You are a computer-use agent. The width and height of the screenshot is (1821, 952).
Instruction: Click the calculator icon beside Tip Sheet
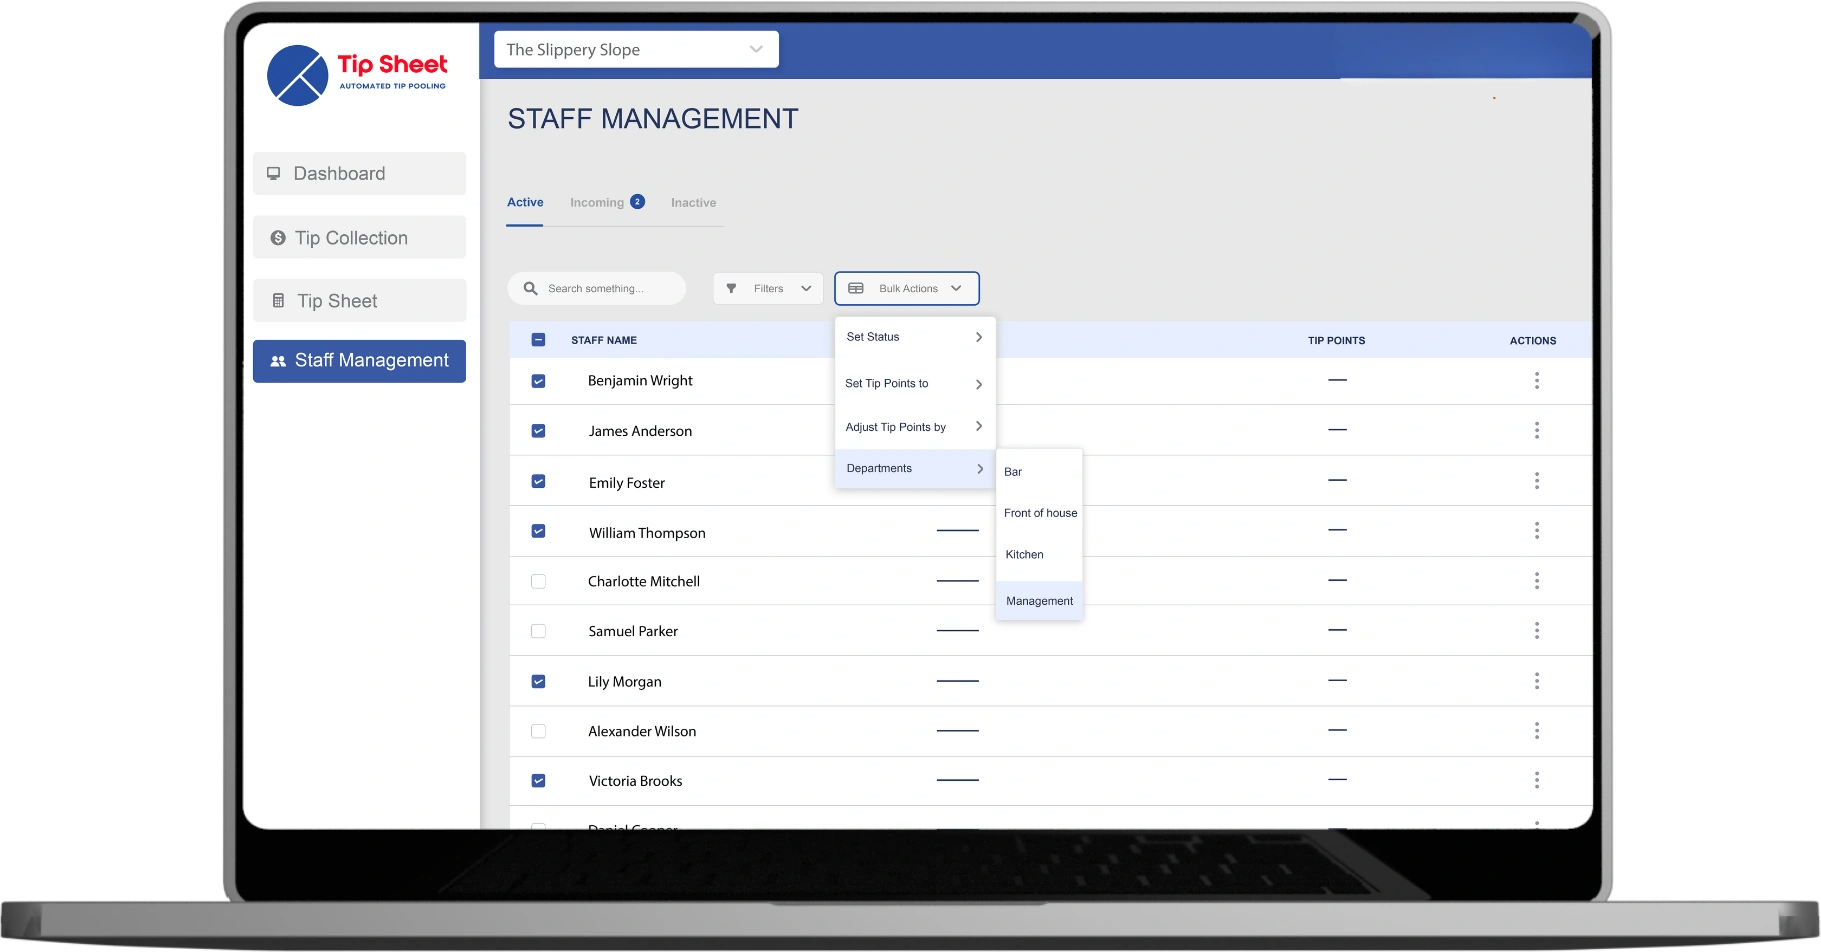pos(278,300)
